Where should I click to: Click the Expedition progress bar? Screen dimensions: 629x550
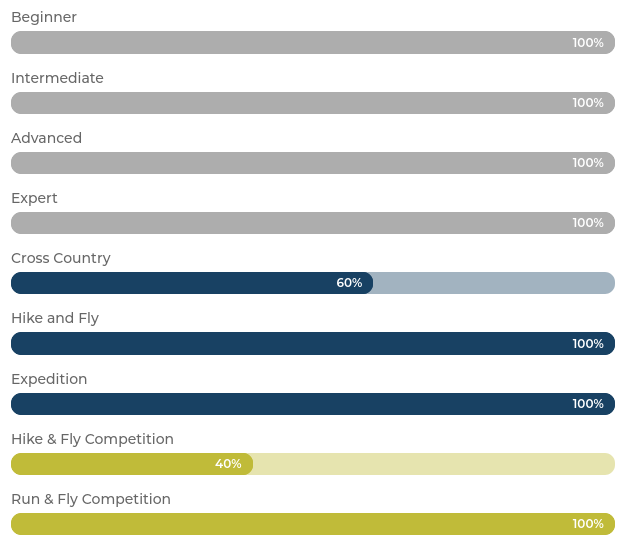(x=312, y=404)
